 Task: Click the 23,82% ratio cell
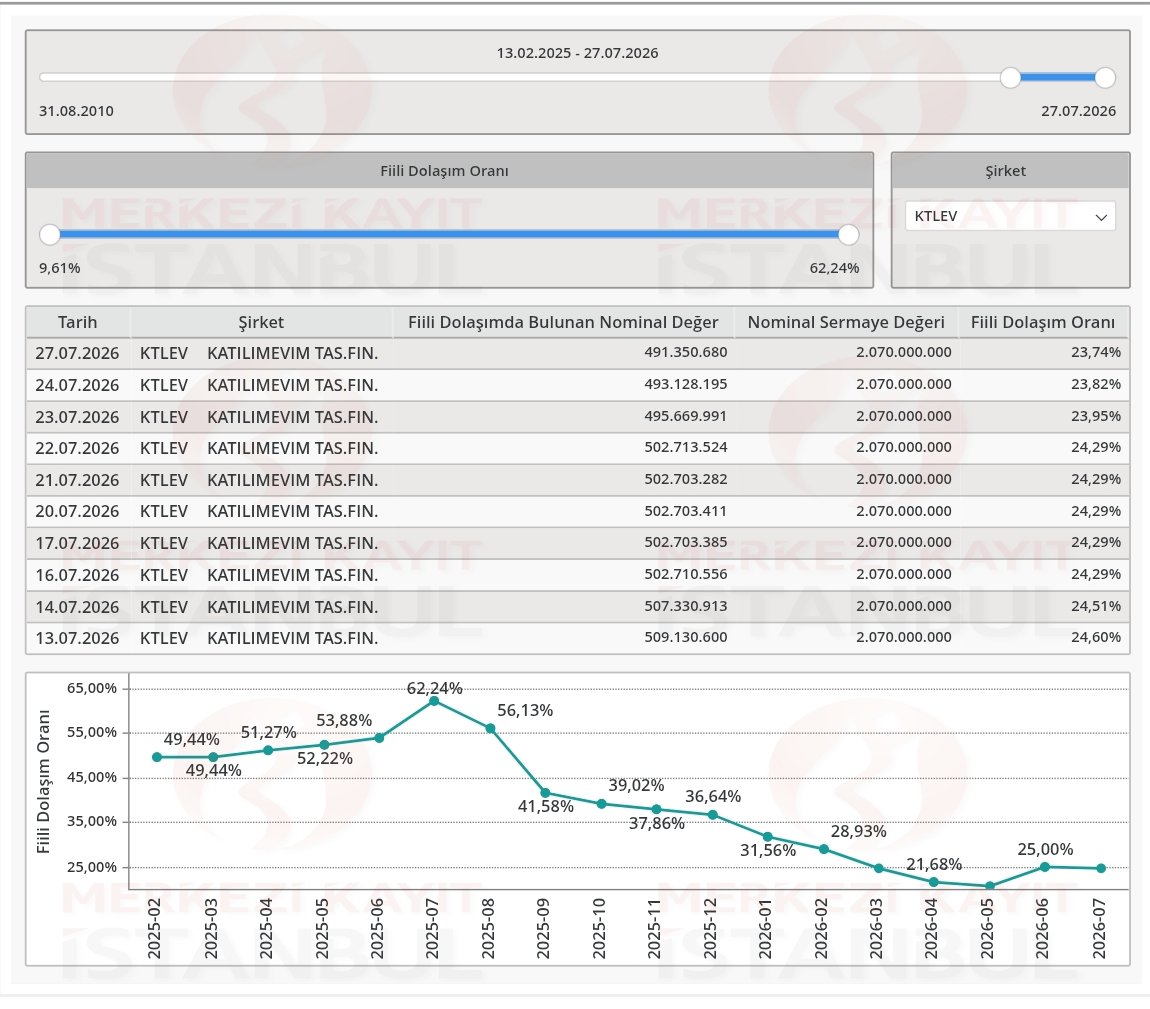click(1096, 384)
